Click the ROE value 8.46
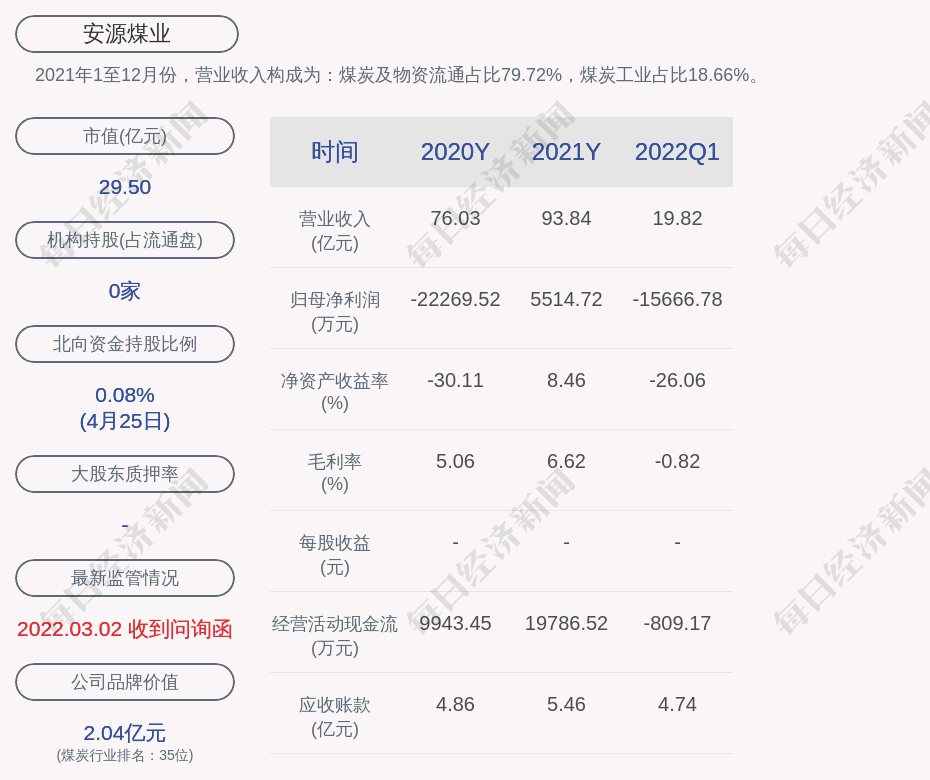Viewport: 930px width, 780px height. coord(566,380)
